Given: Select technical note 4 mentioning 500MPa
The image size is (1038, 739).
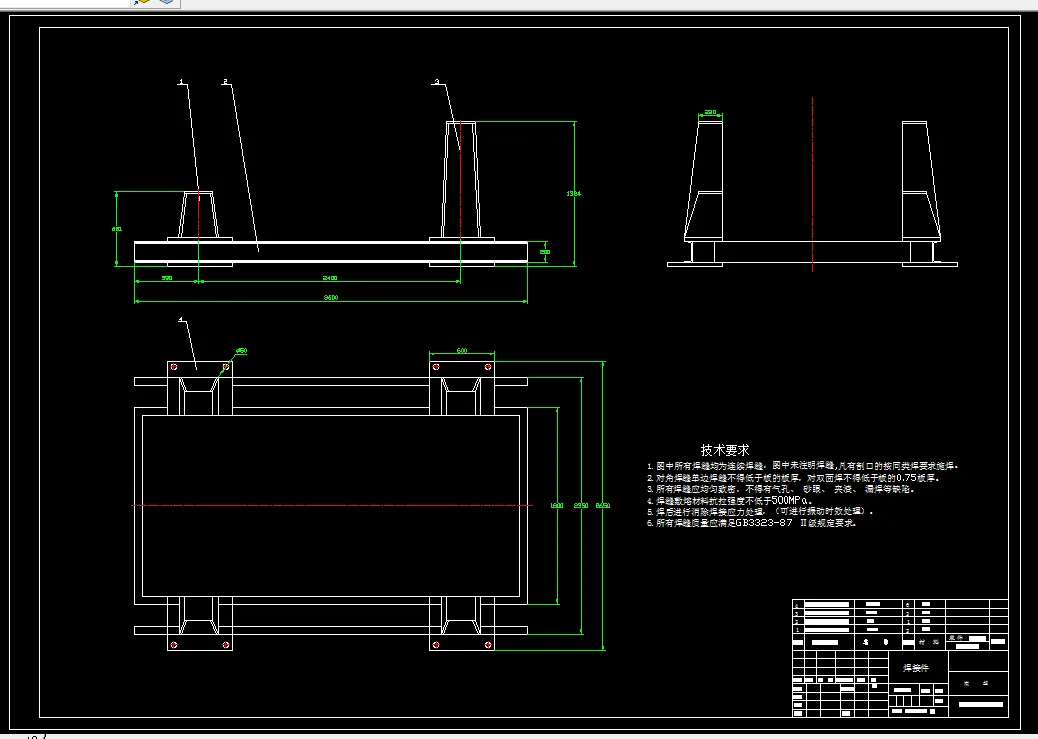Looking at the screenshot, I should pyautogui.click(x=730, y=501).
